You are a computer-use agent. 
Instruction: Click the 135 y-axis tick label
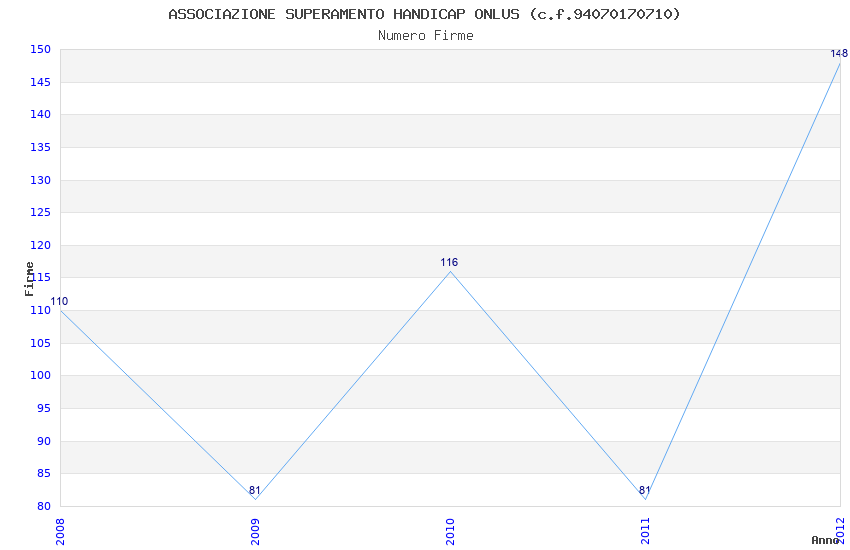[x=41, y=147]
